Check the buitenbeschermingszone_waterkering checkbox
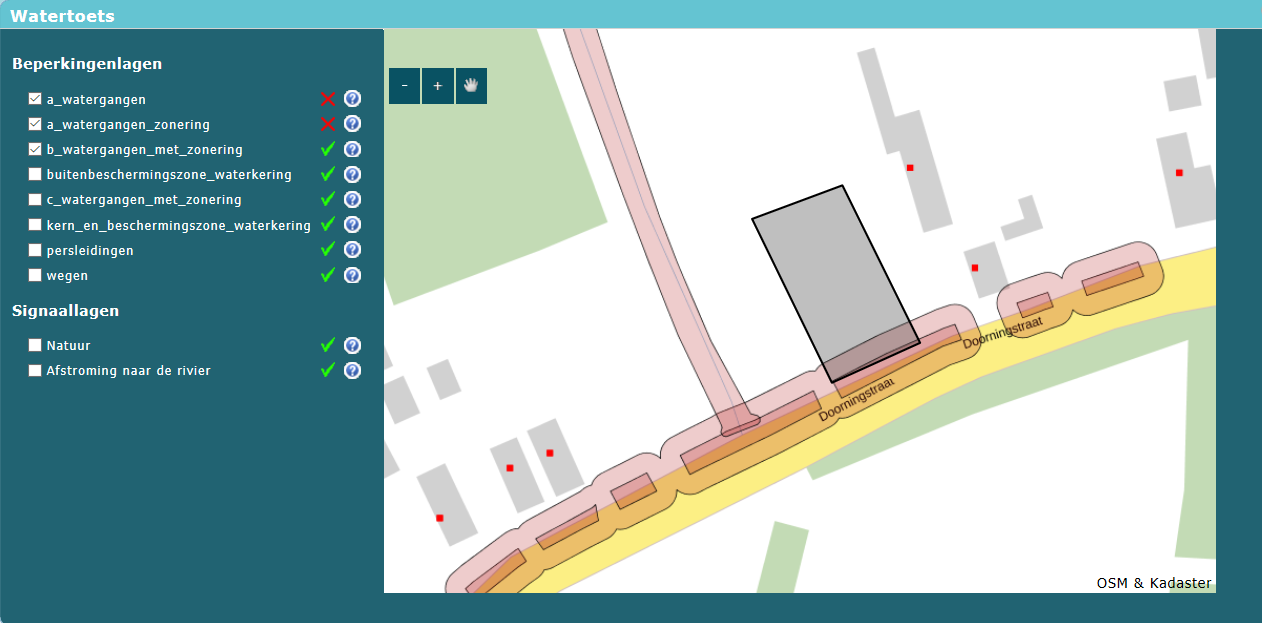Image resolution: width=1262 pixels, height=623 pixels. coord(35,175)
